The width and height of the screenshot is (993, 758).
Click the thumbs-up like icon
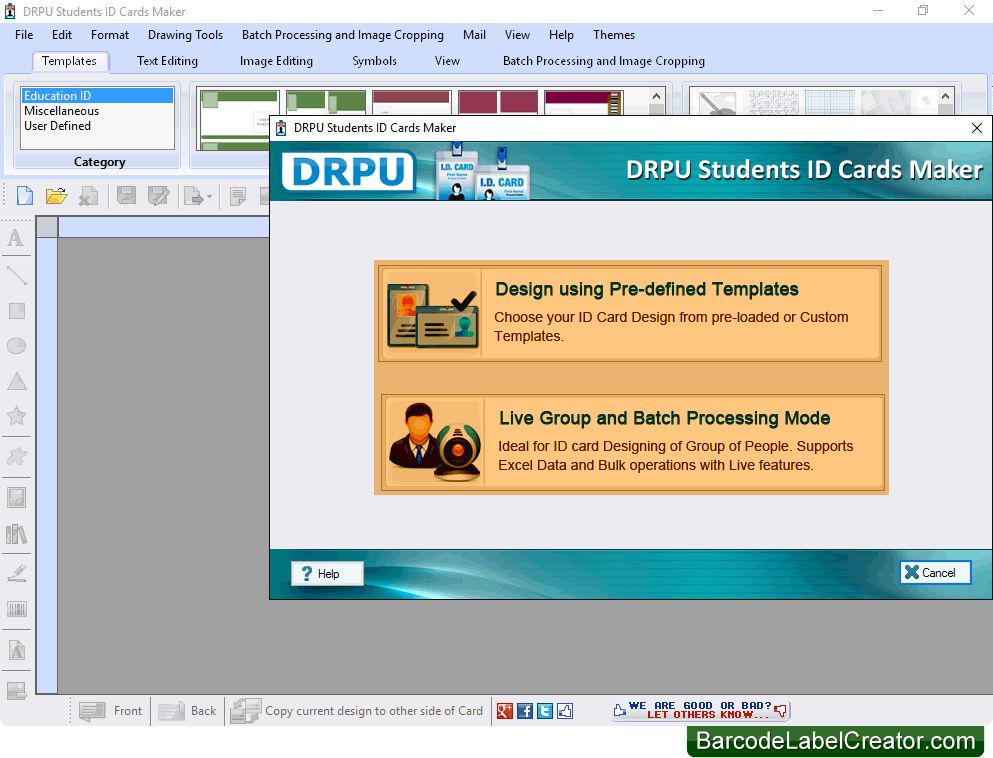tap(565, 711)
